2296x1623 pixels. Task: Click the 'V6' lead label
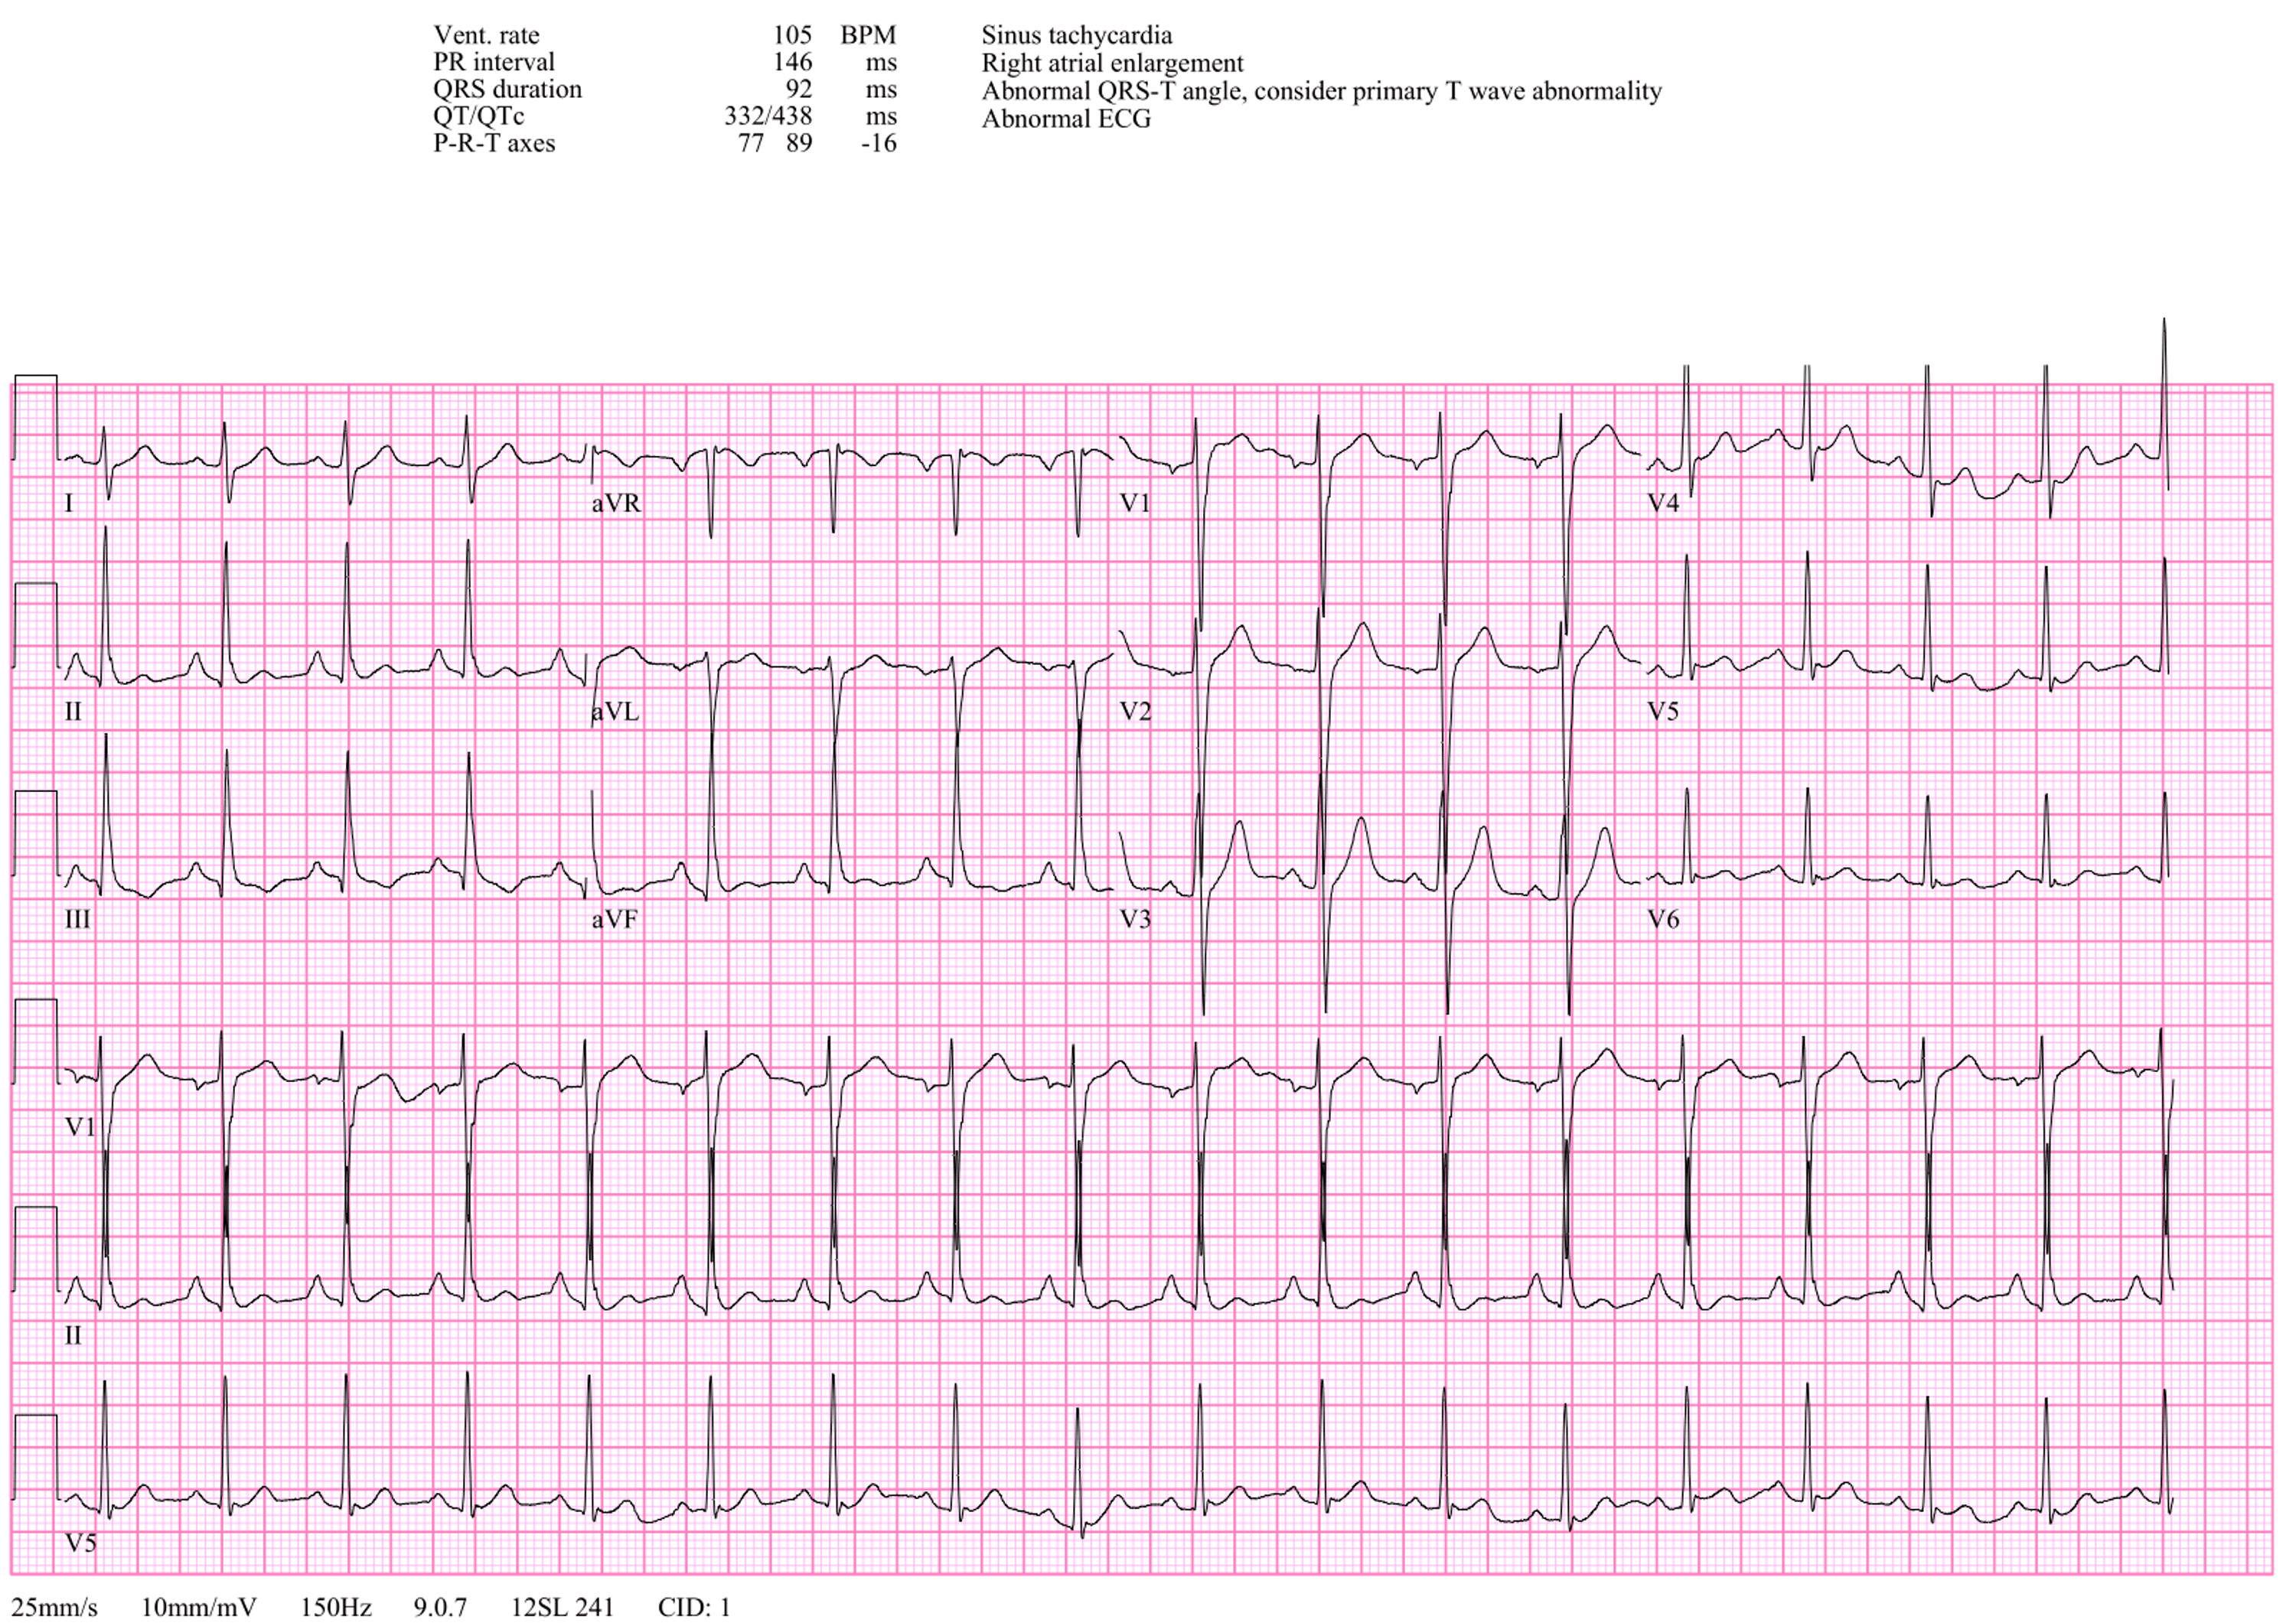tap(1663, 919)
